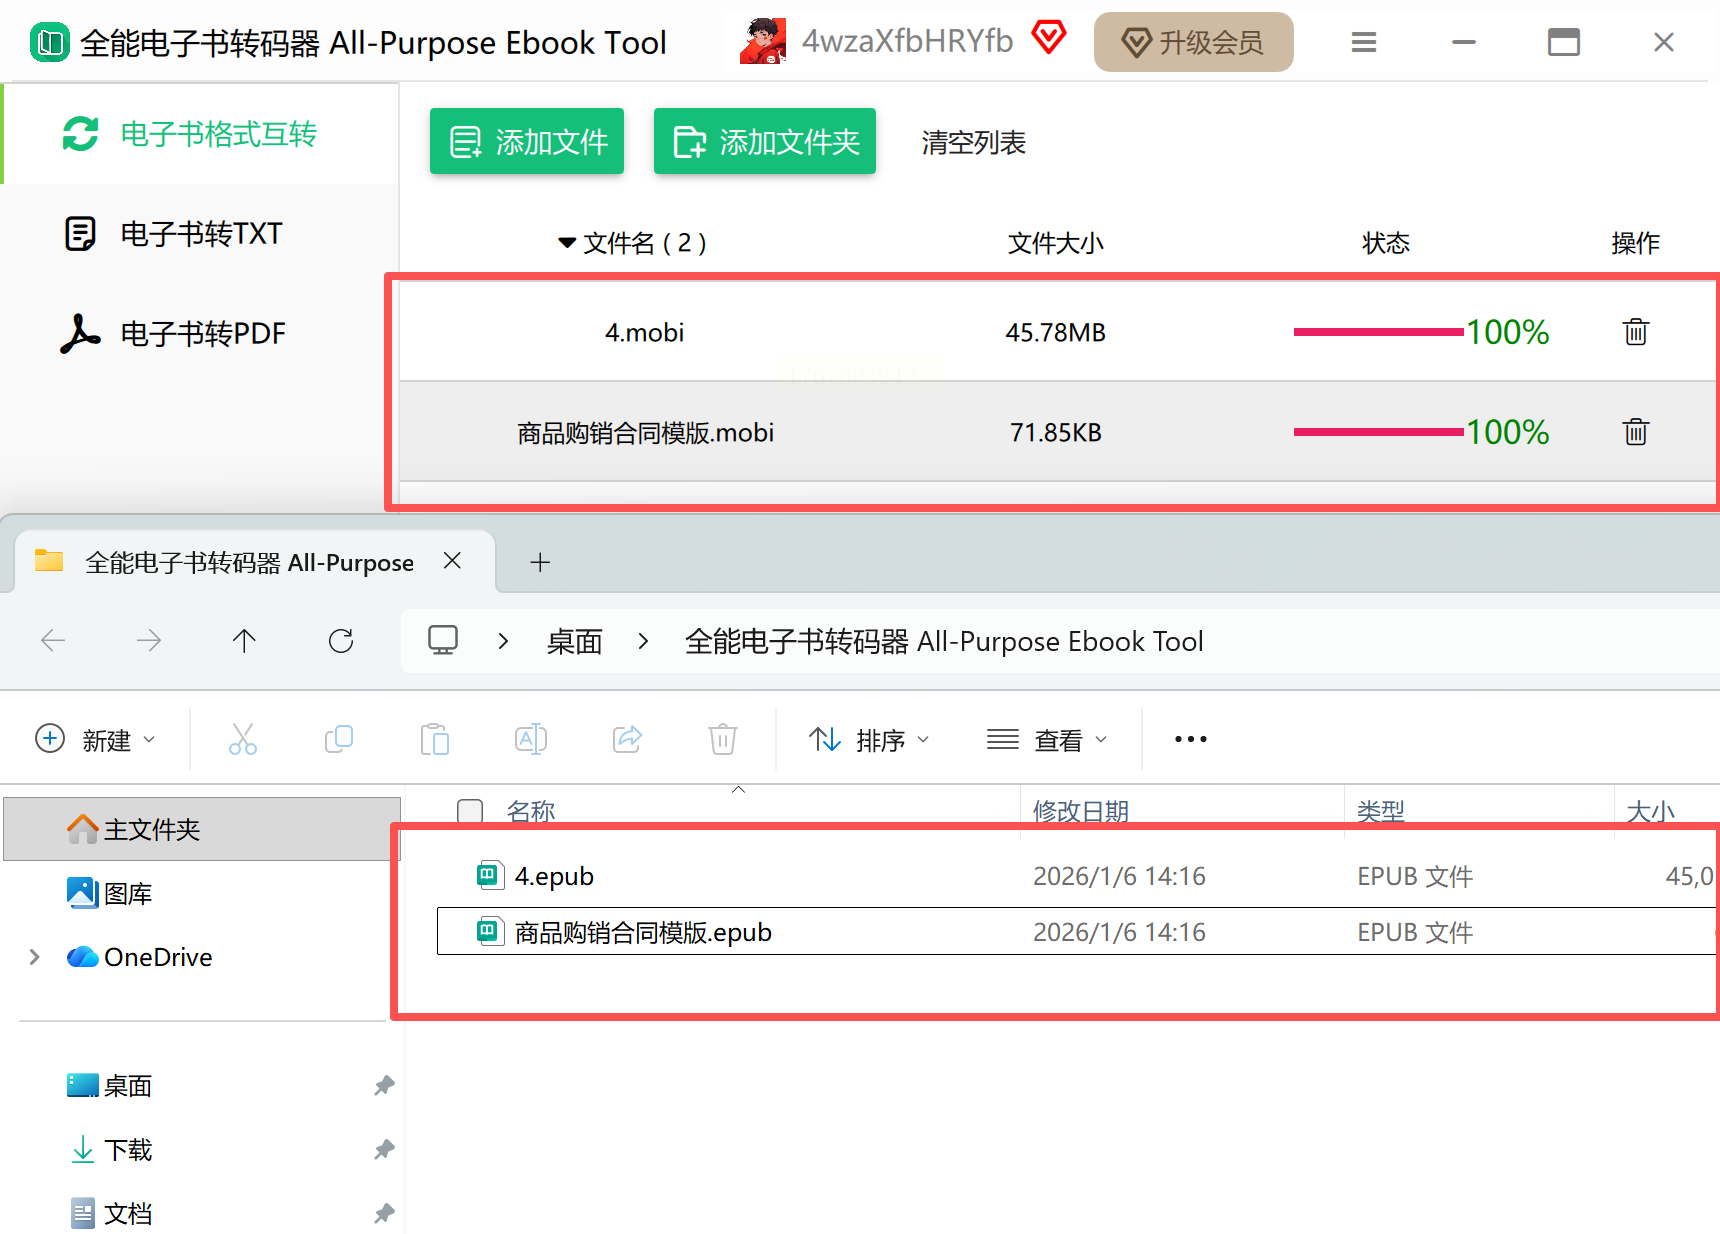This screenshot has height=1234, width=1720.
Task: Open the 新建 dropdown
Action: click(x=95, y=740)
